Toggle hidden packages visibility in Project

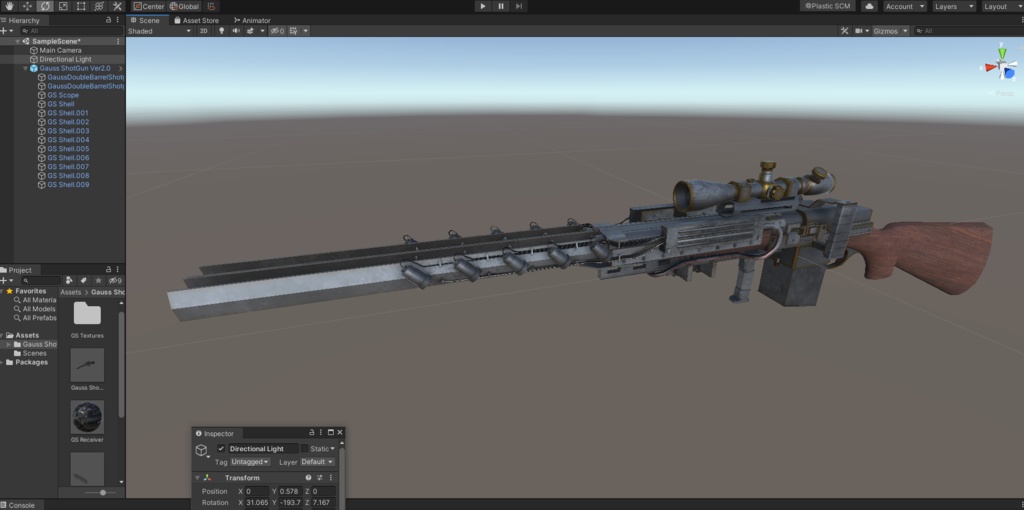point(115,280)
